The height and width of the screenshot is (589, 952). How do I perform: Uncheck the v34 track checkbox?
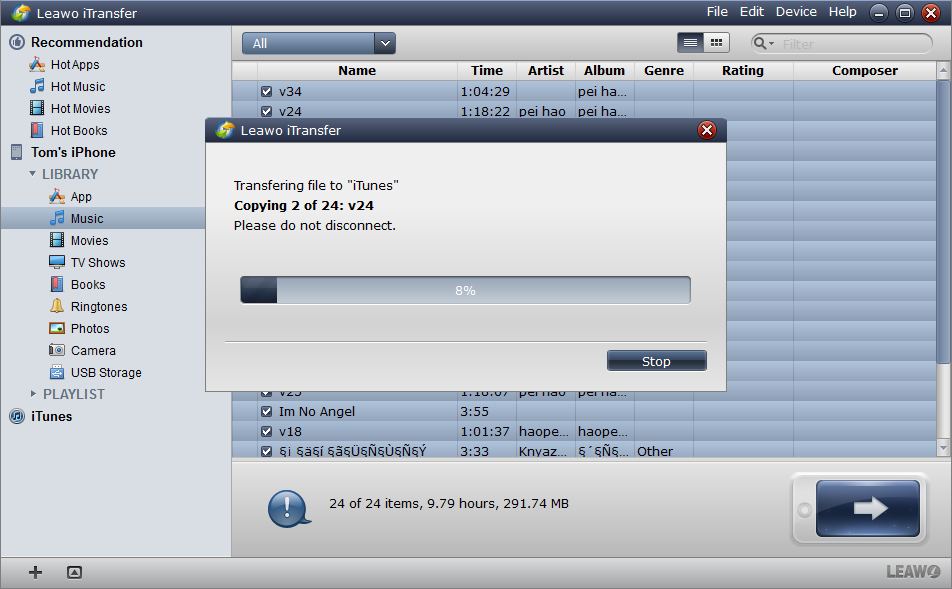coord(266,91)
